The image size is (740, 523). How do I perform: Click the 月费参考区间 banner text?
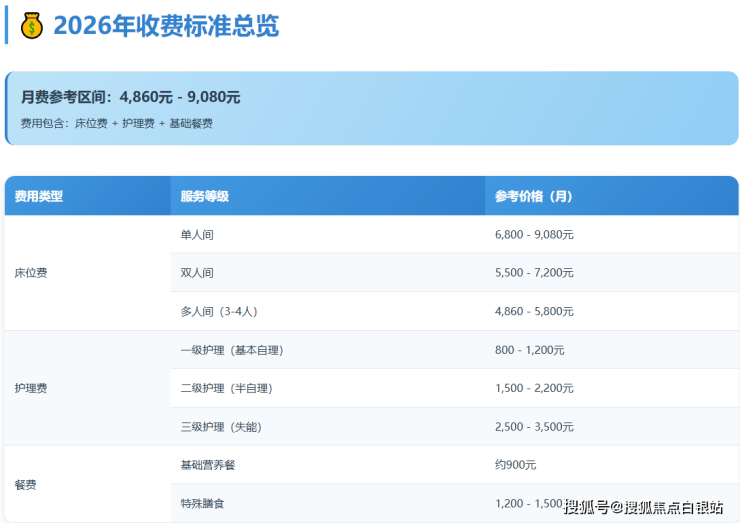(x=131, y=97)
